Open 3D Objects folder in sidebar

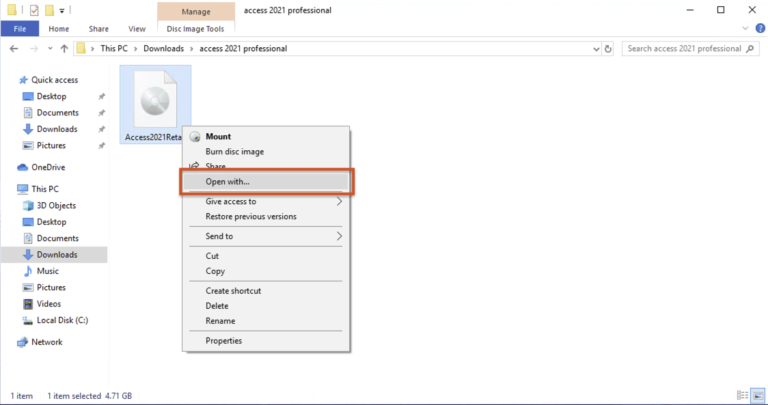tap(56, 206)
